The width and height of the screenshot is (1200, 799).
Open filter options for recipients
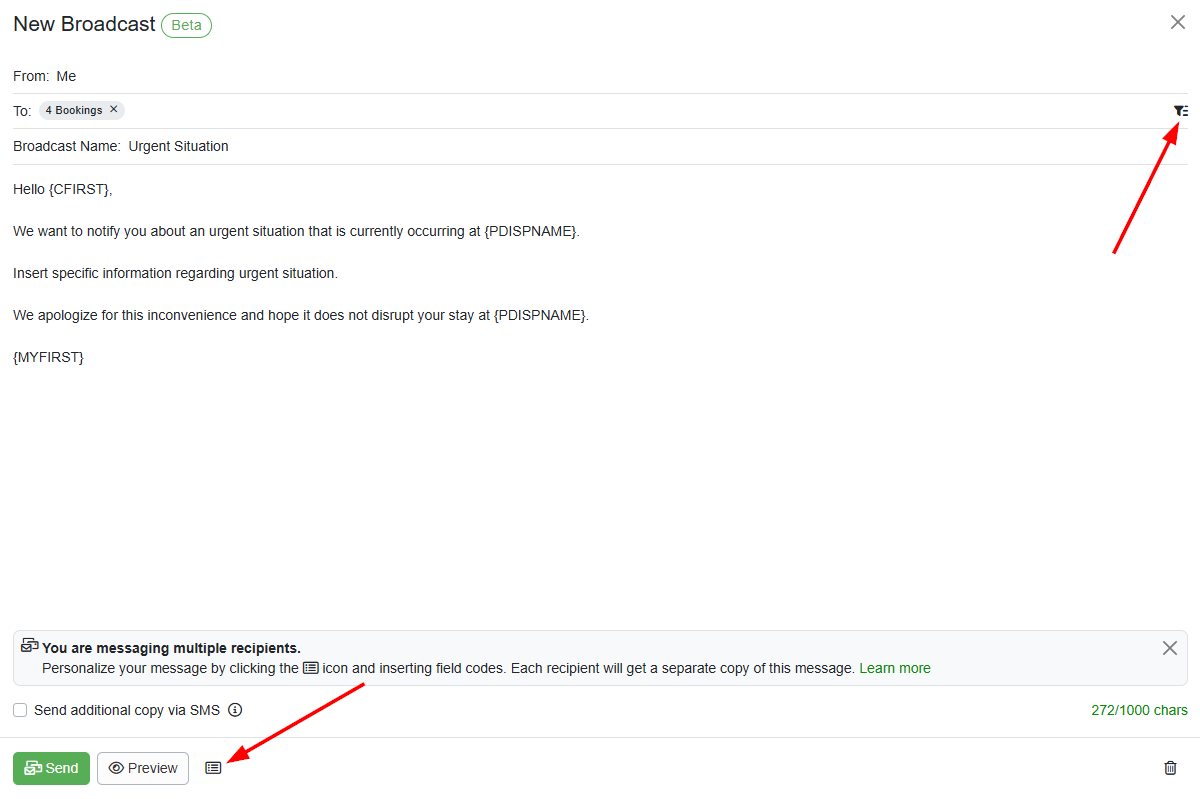(x=1180, y=110)
